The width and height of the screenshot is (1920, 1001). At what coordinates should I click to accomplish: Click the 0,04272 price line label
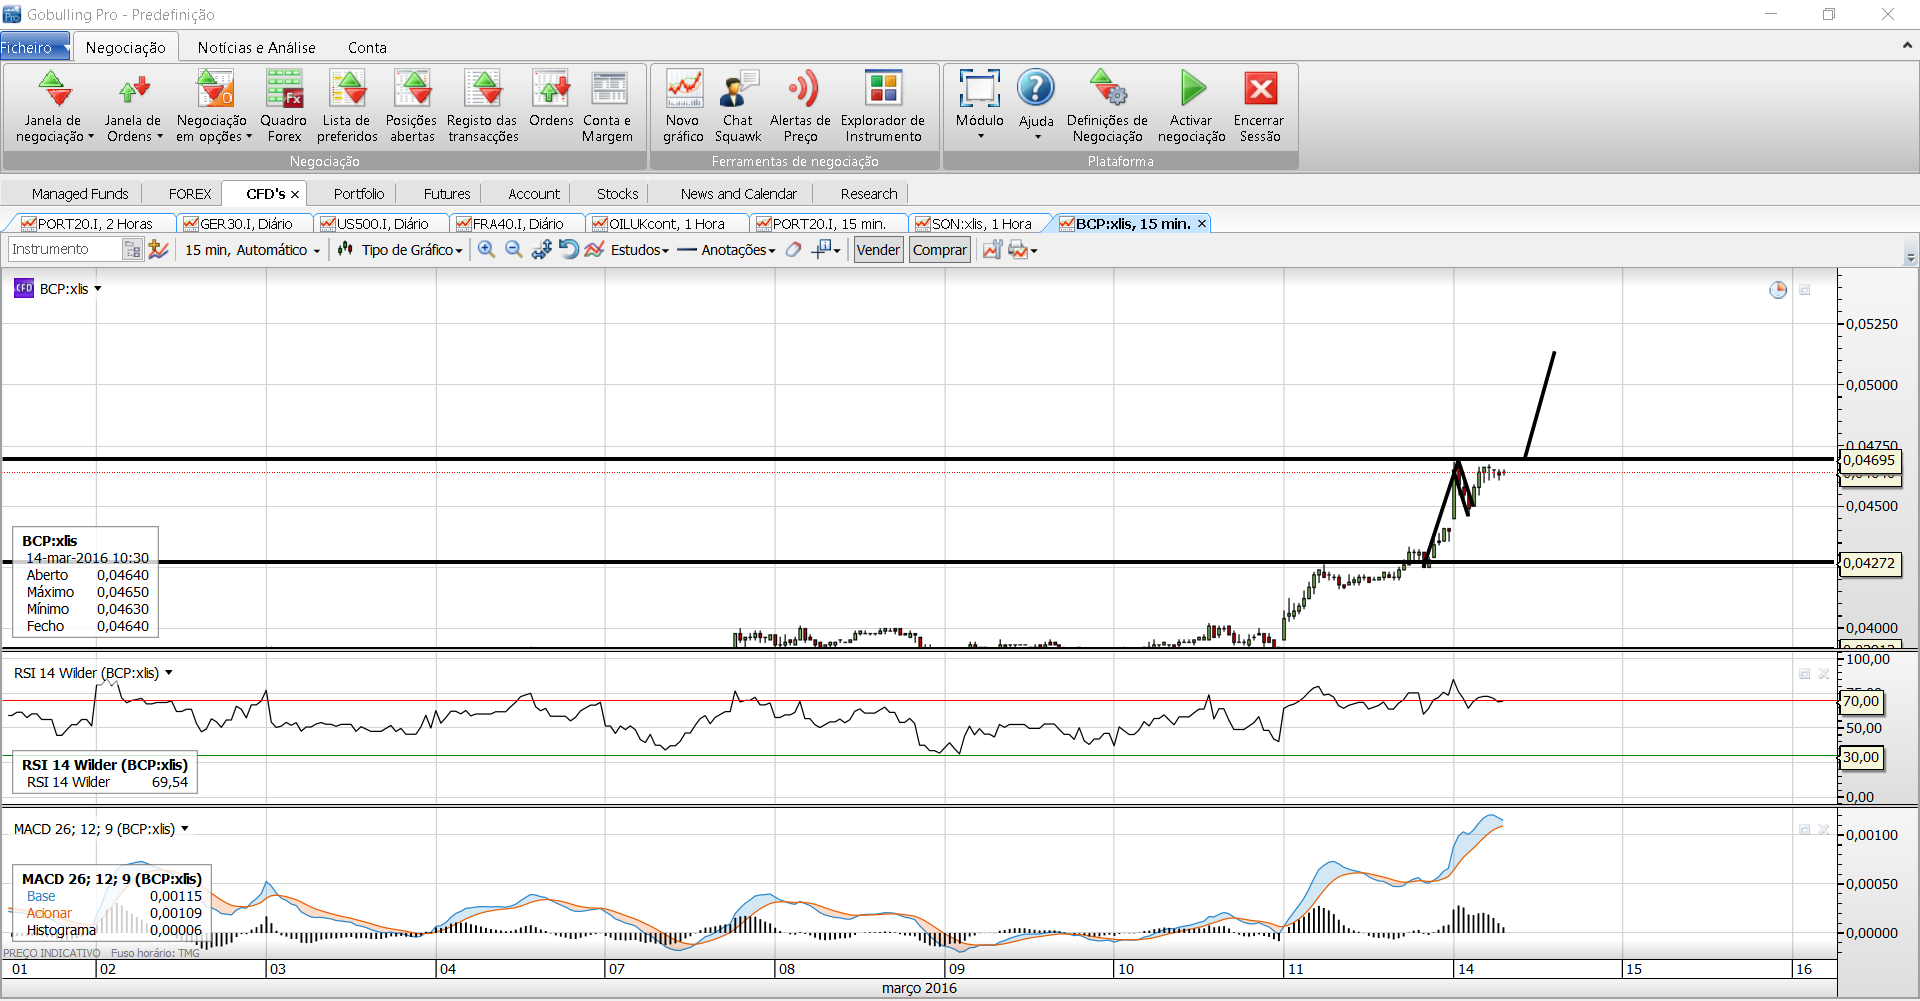tap(1869, 563)
